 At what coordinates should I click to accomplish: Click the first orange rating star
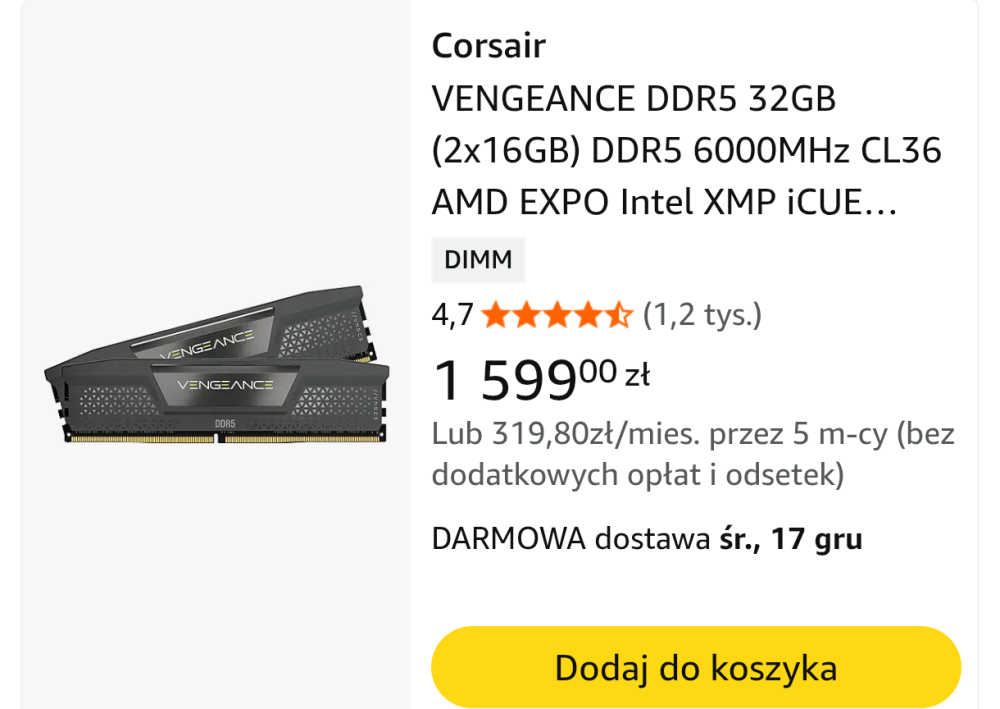coord(494,317)
